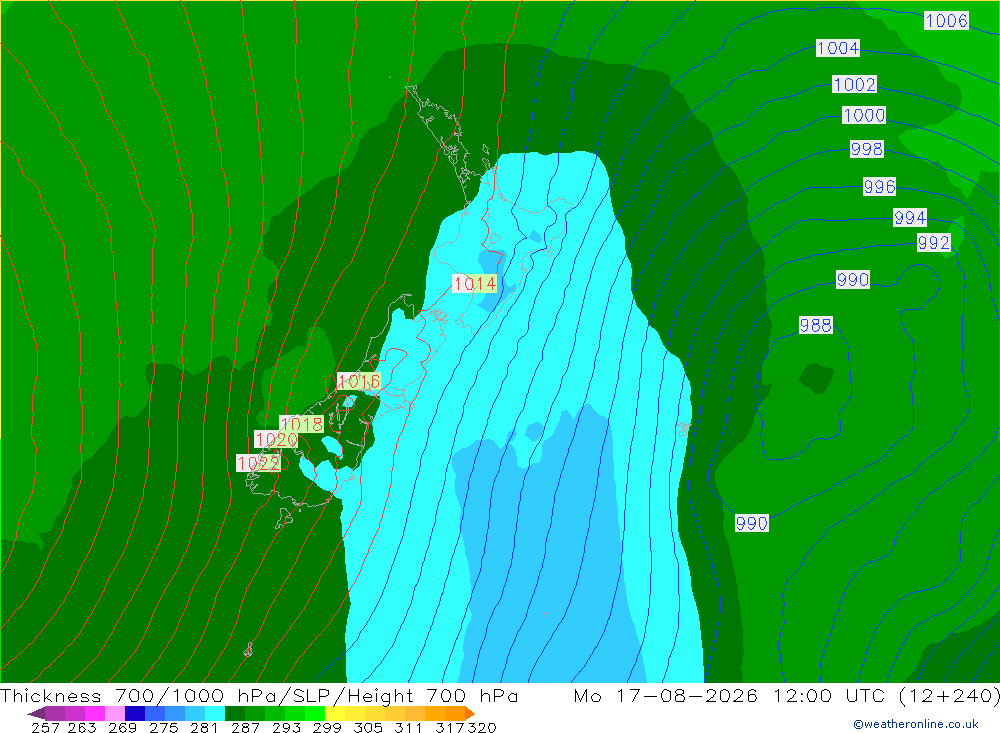The height and width of the screenshot is (733, 1000).
Task: Select the 990 label just above 988
Action: tap(853, 279)
